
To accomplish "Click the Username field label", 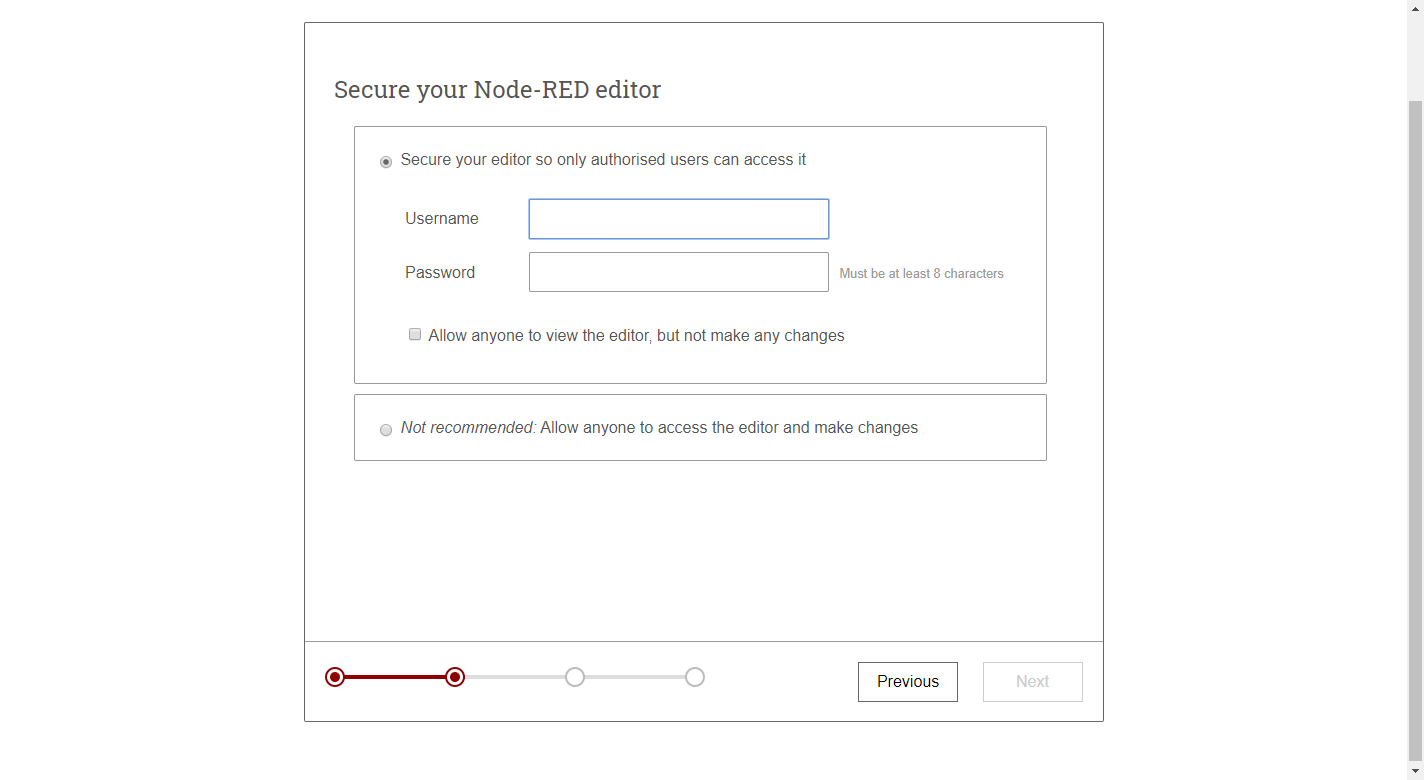I will click(x=442, y=218).
